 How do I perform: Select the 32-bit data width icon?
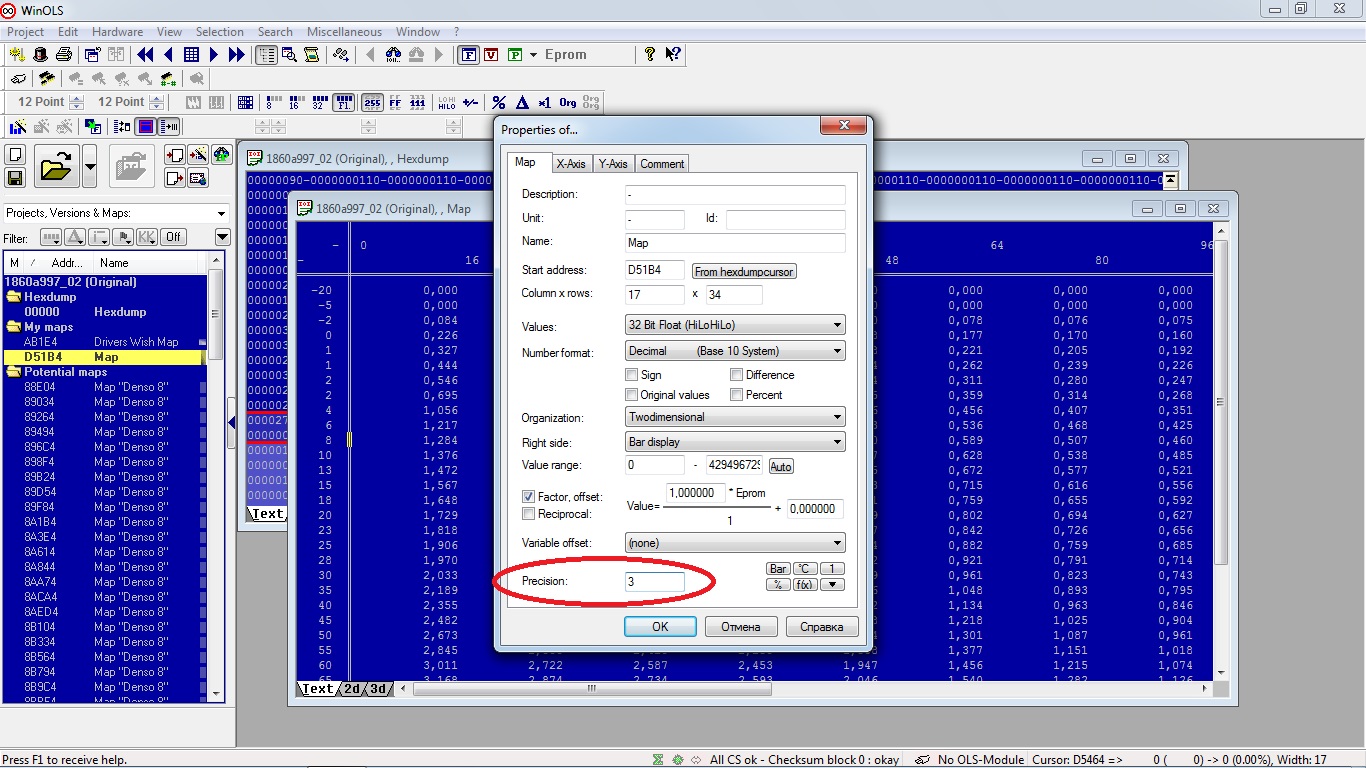[x=318, y=102]
